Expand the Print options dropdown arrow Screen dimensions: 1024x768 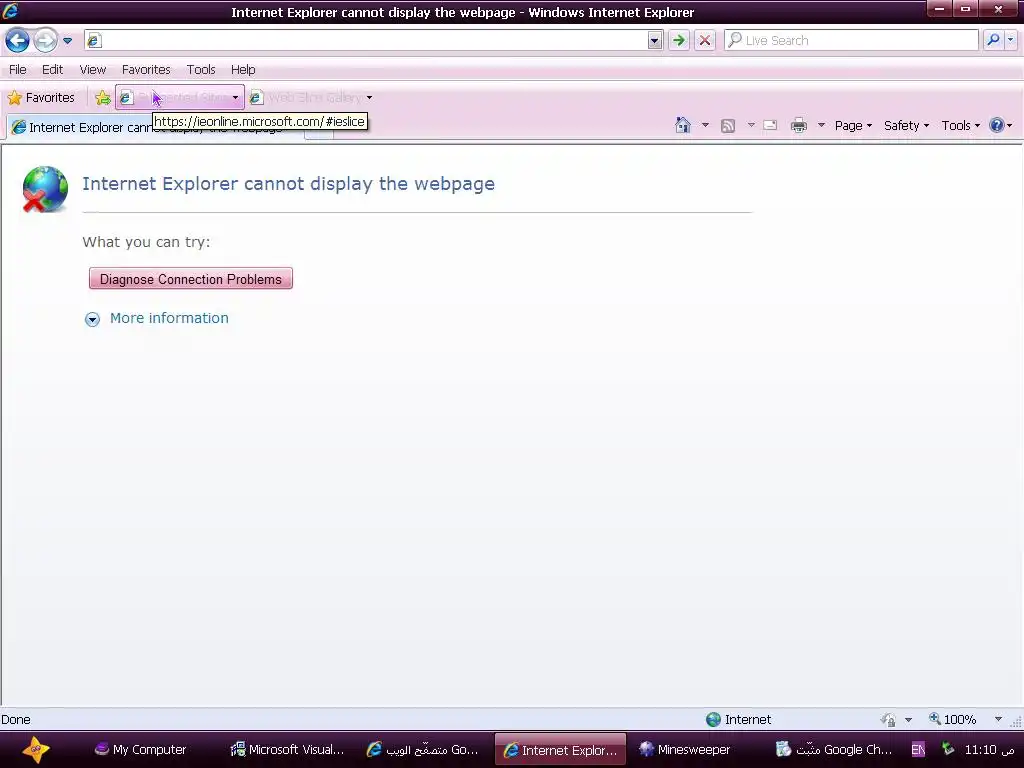tap(822, 125)
